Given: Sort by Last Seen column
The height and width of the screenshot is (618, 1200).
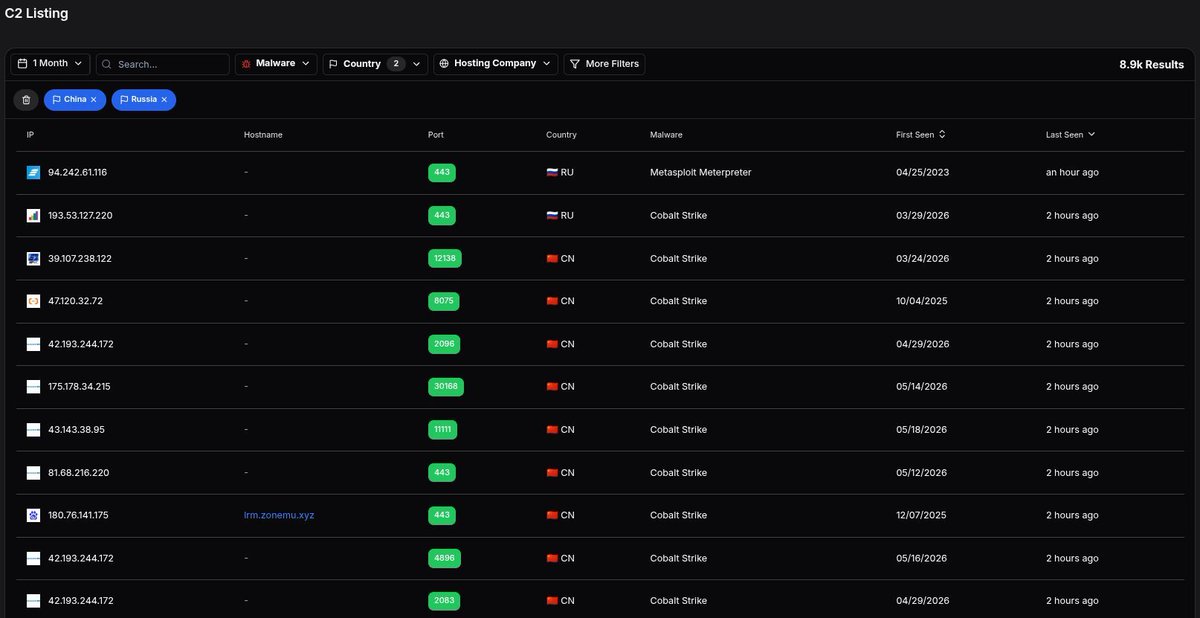Looking at the screenshot, I should pos(1070,134).
